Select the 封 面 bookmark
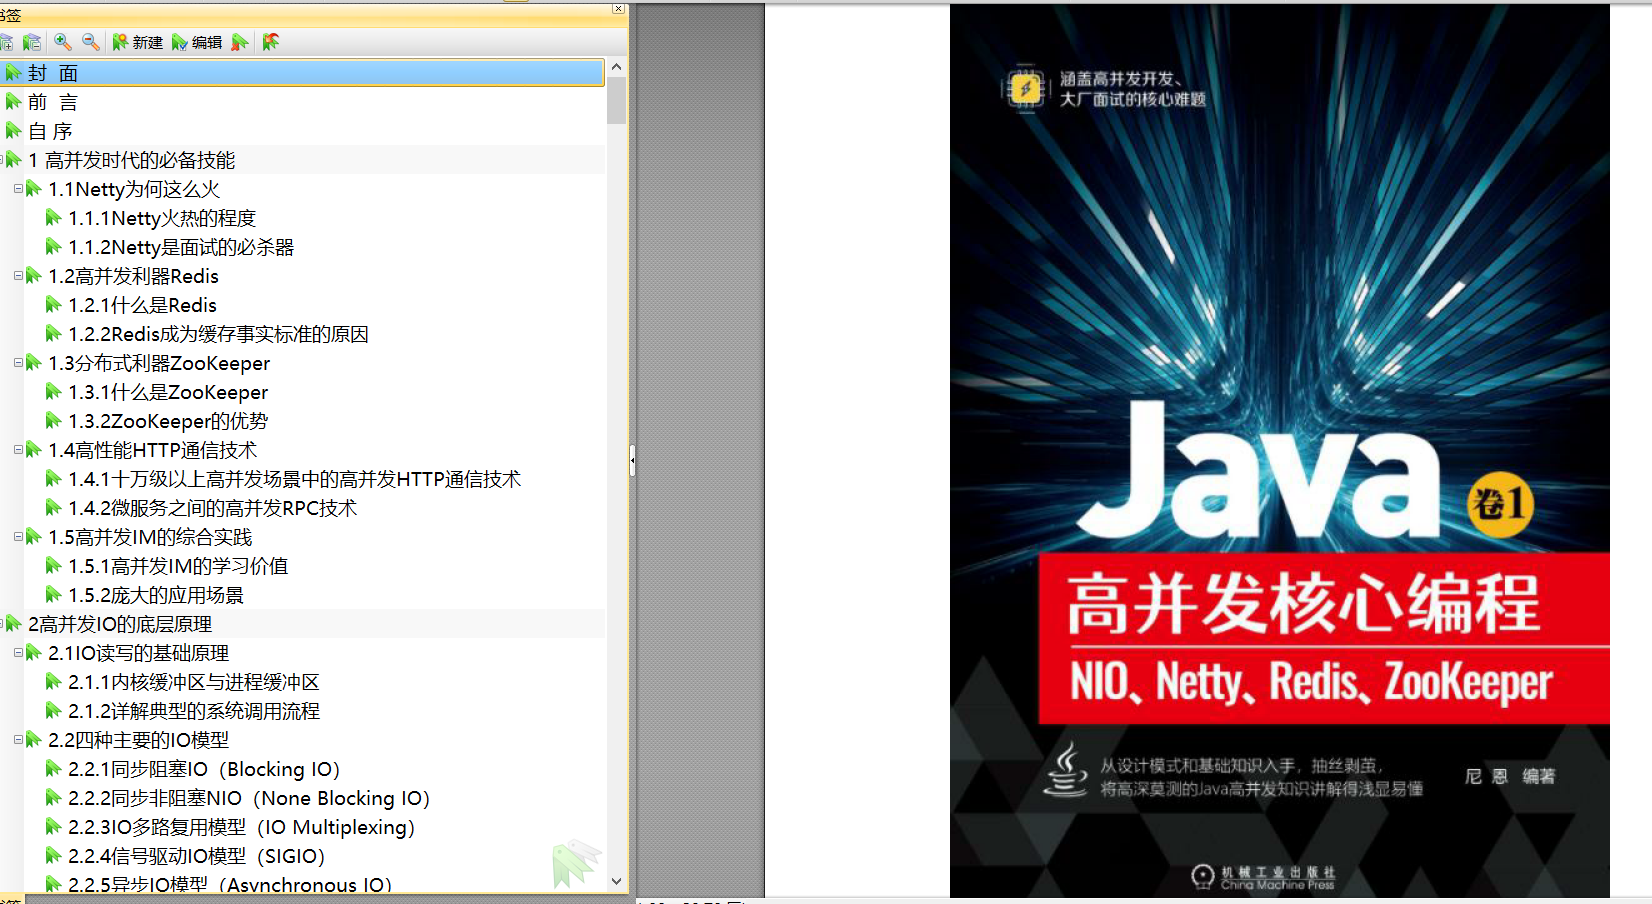Viewport: 1652px width, 904px height. point(302,73)
